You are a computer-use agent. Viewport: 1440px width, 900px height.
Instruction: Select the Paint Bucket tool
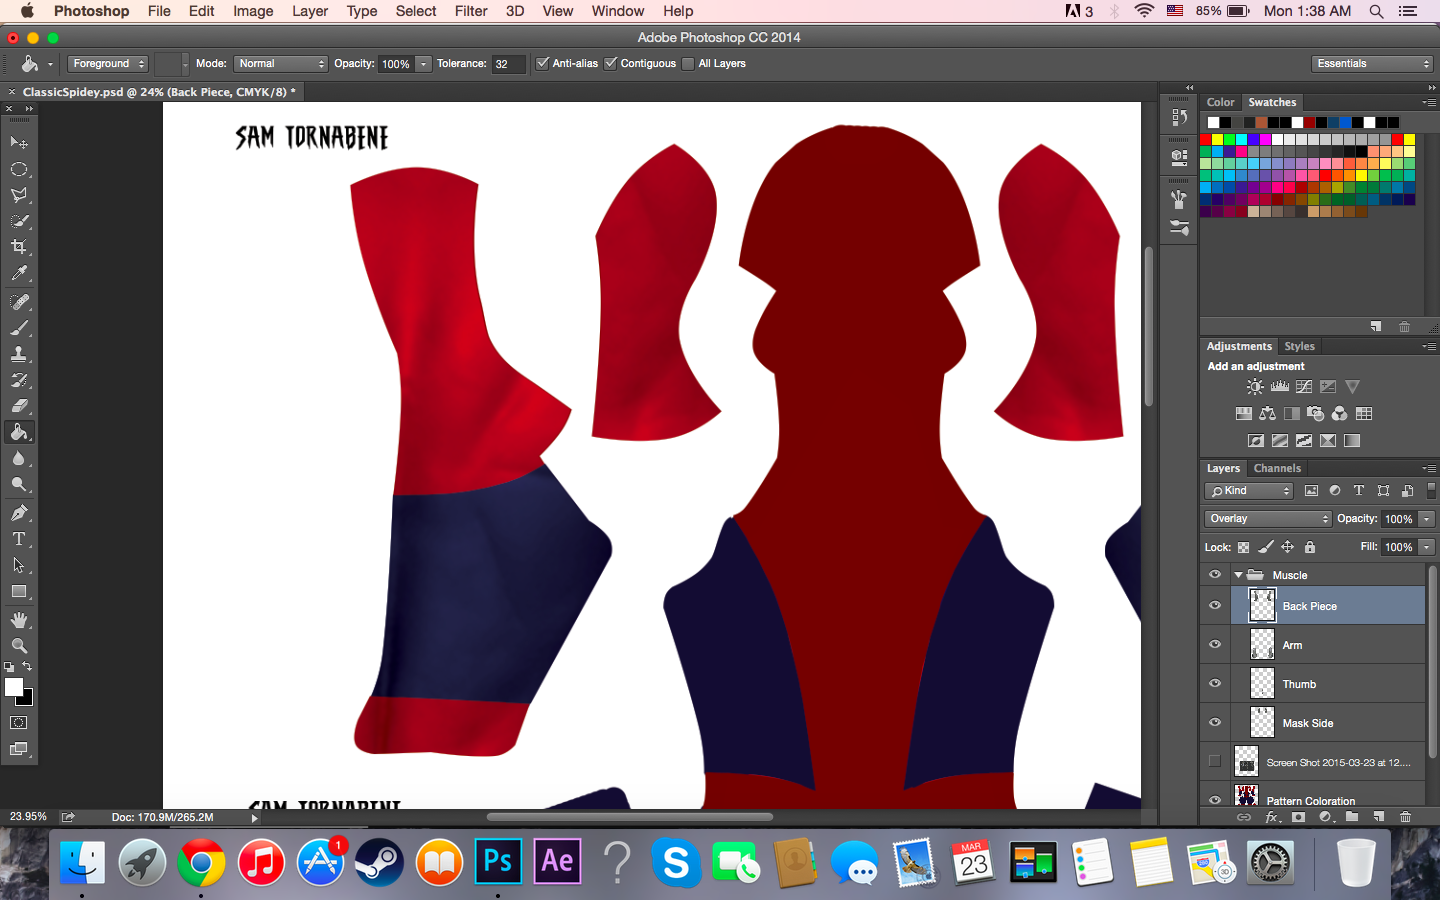[x=19, y=432]
